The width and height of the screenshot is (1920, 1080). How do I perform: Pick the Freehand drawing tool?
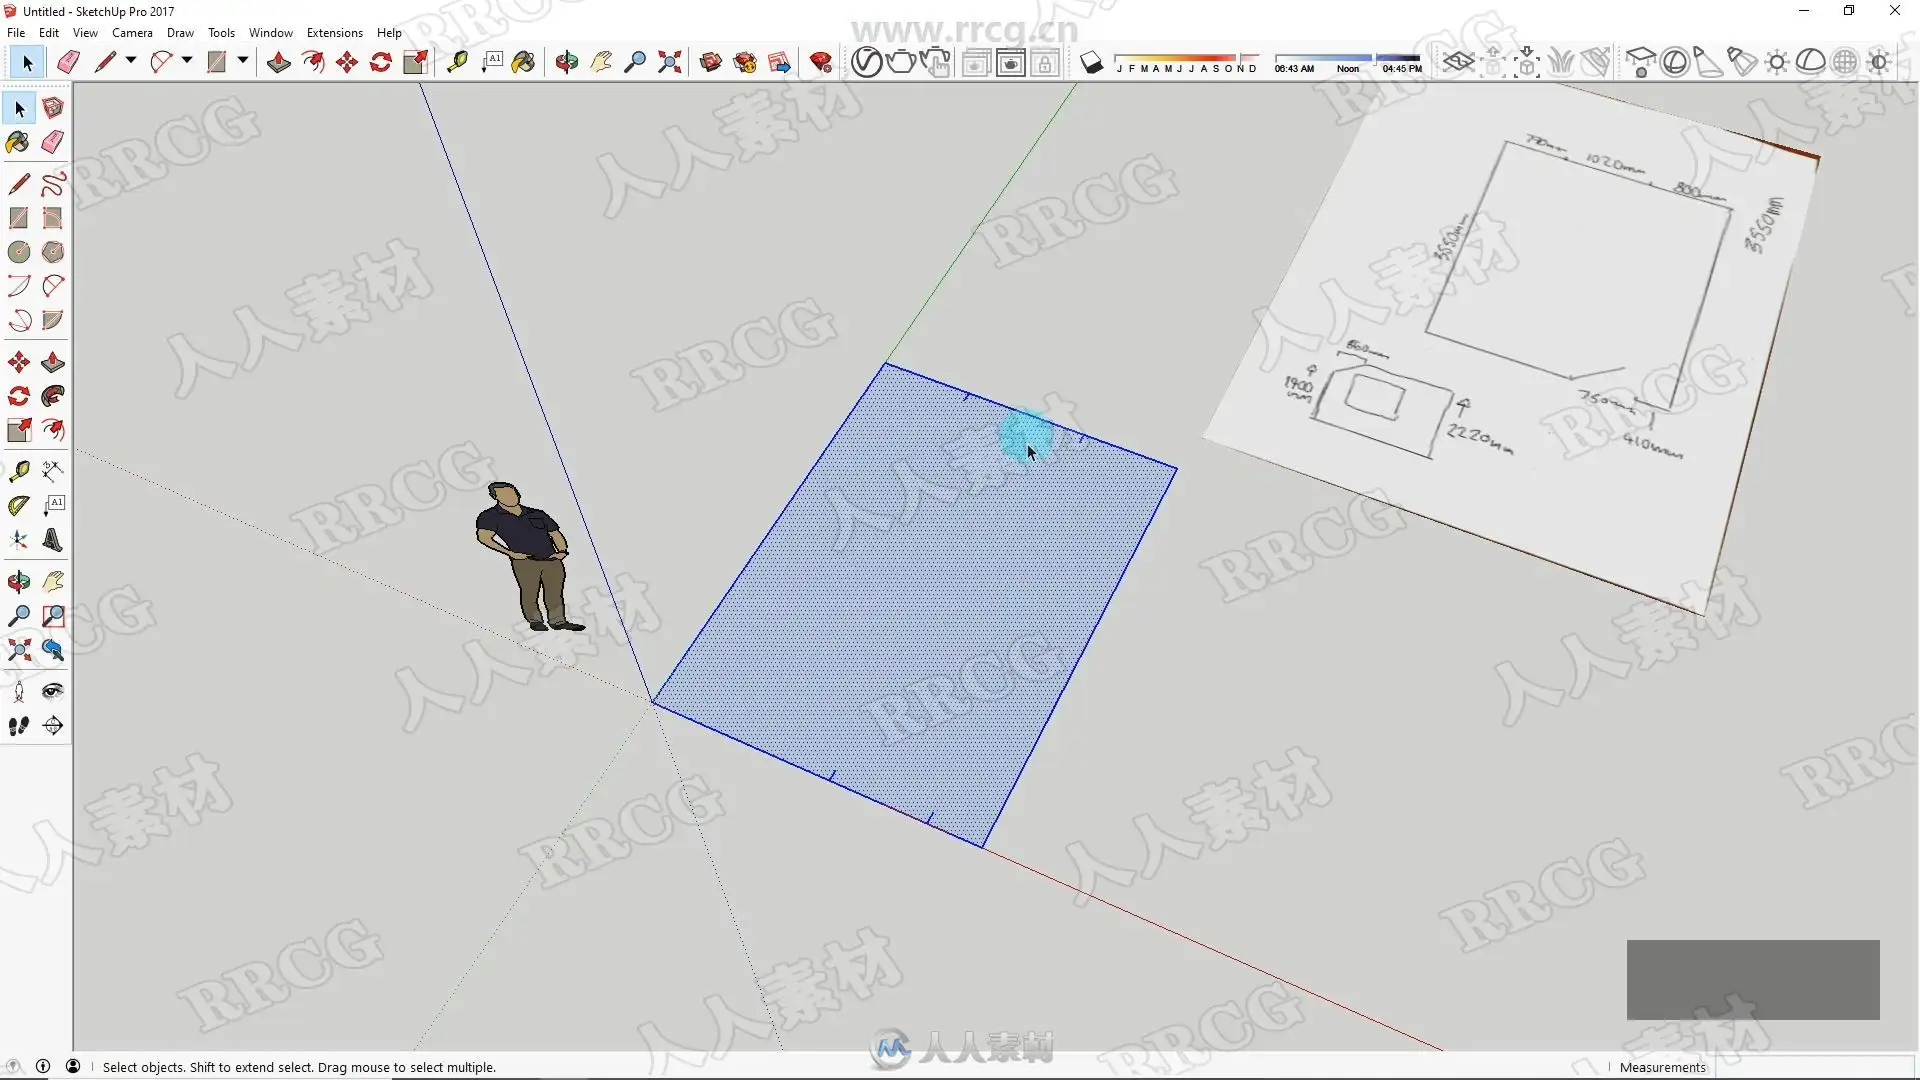pyautogui.click(x=53, y=184)
